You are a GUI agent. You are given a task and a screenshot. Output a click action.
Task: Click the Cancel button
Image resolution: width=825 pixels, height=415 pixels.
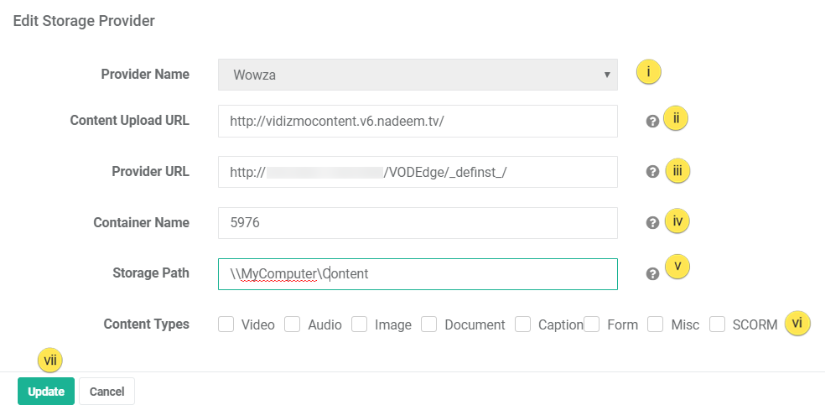[x=106, y=392]
